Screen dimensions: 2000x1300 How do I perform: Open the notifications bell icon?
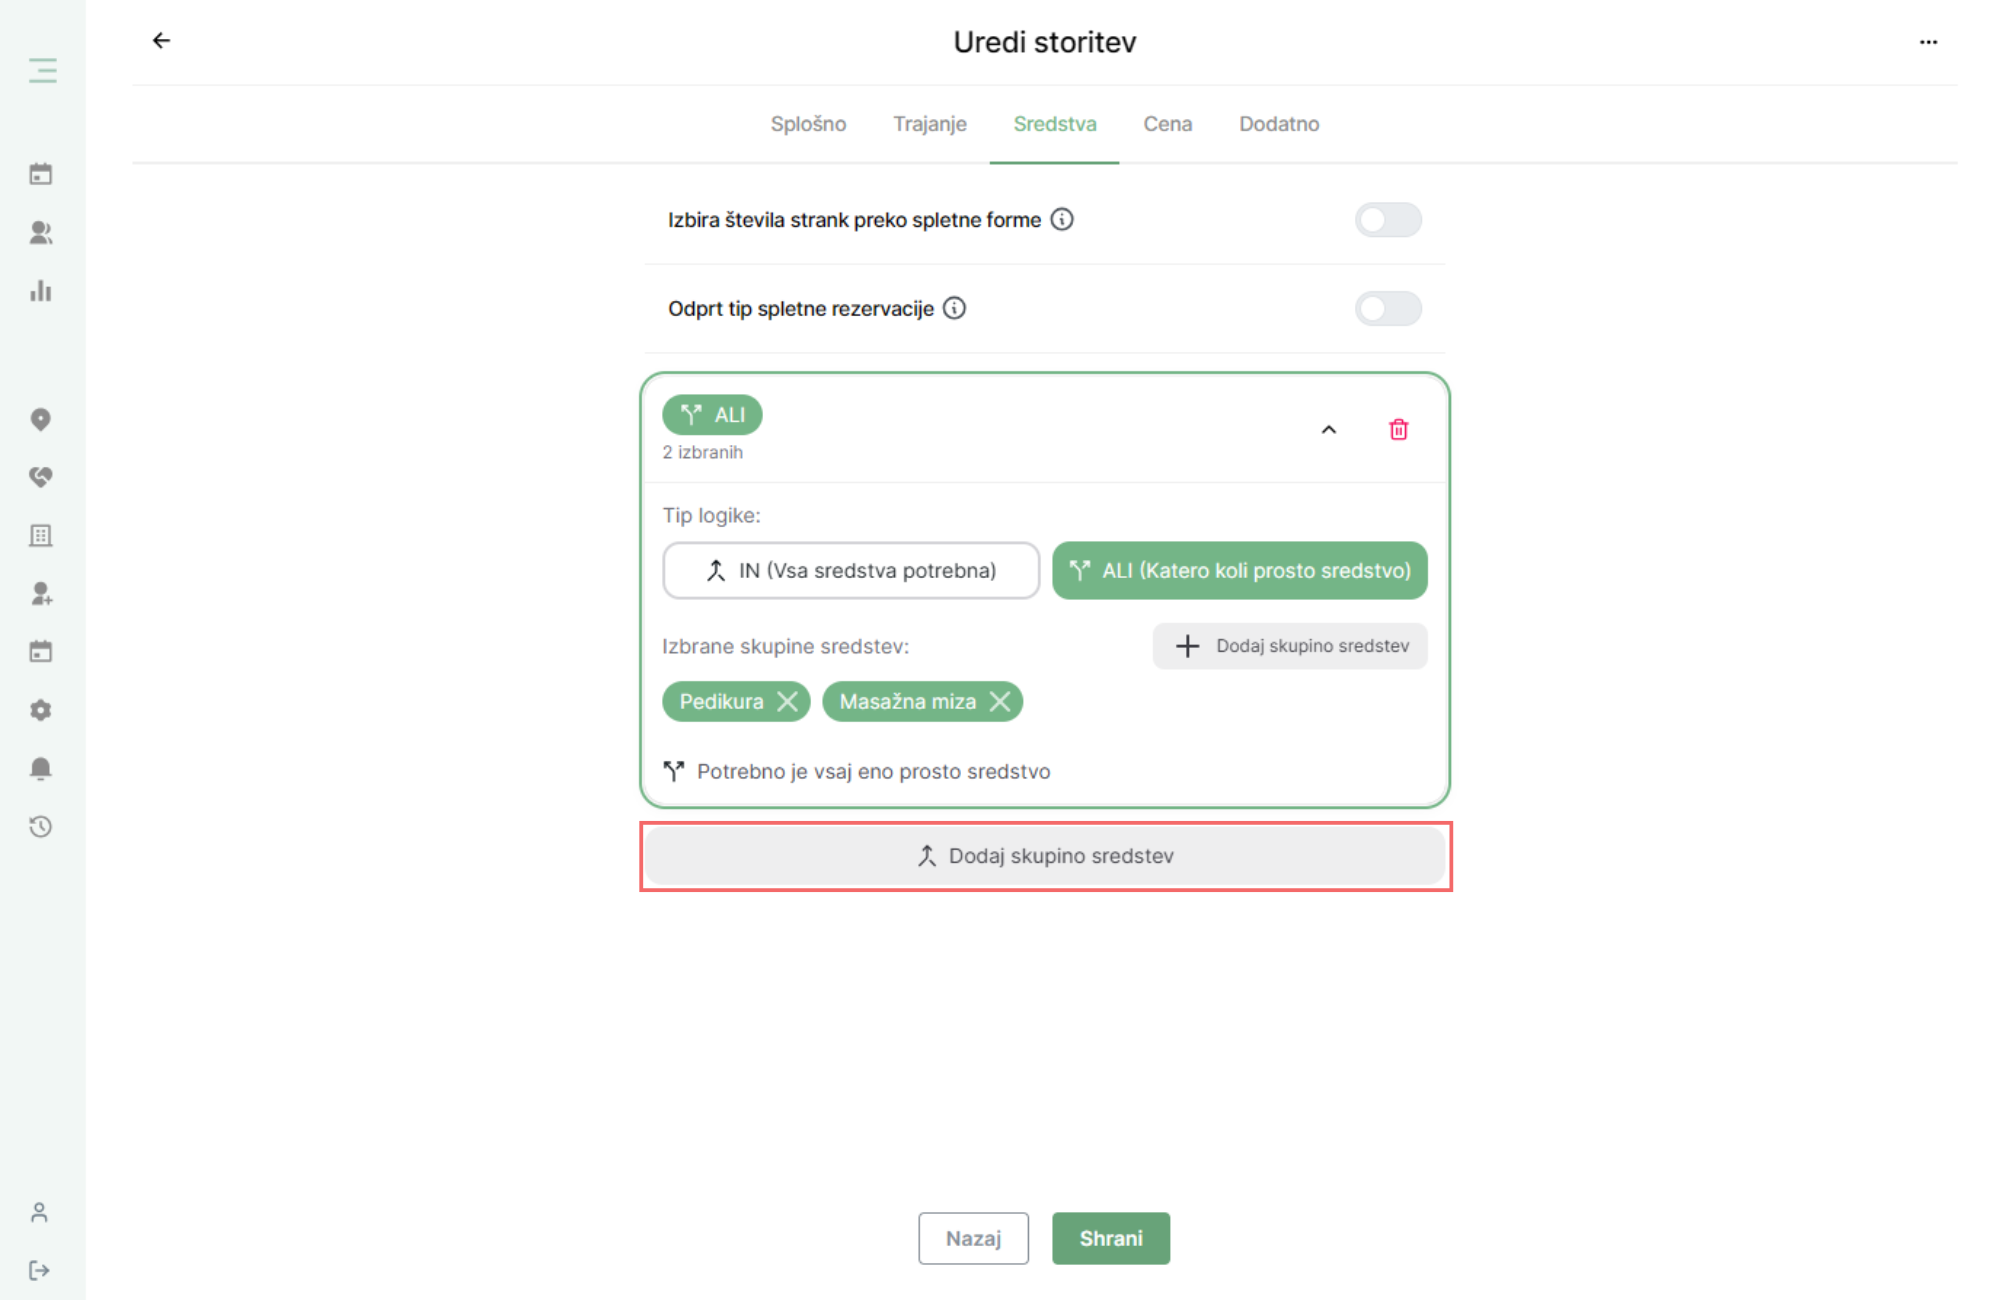[x=41, y=768]
